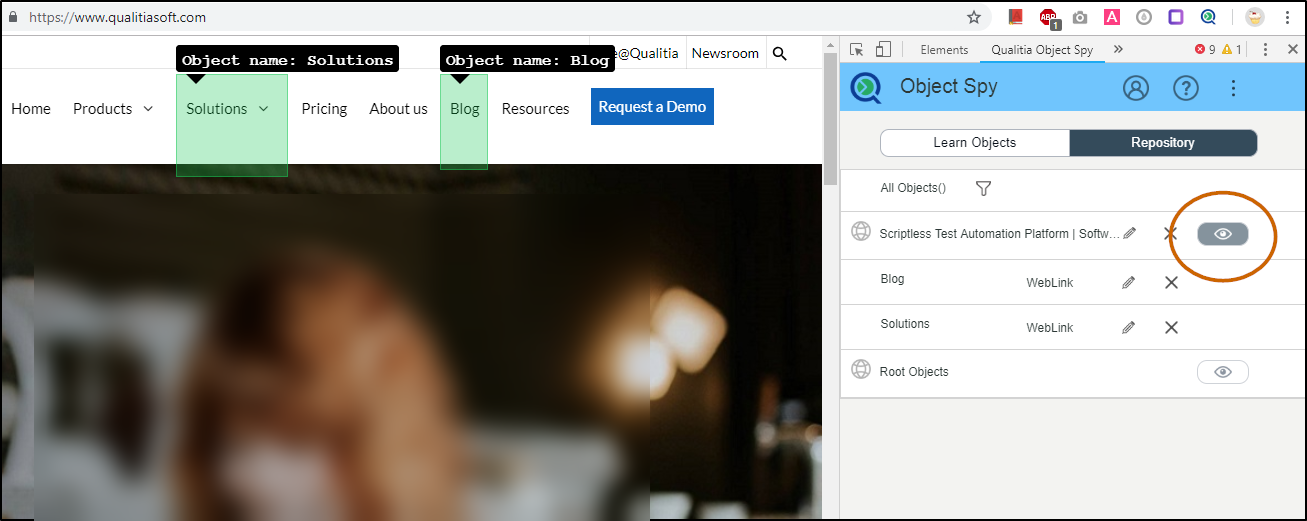Select the Repository tab
This screenshot has height=521, width=1307.
click(1162, 143)
